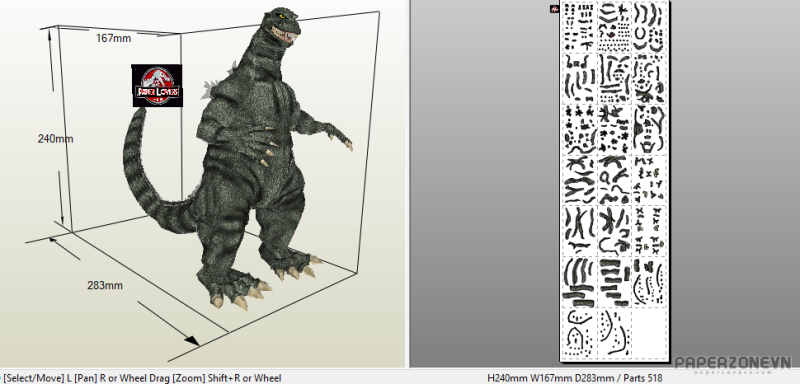Select the middle page in the sixth pattern row
The image size is (800, 384).
click(x=615, y=281)
